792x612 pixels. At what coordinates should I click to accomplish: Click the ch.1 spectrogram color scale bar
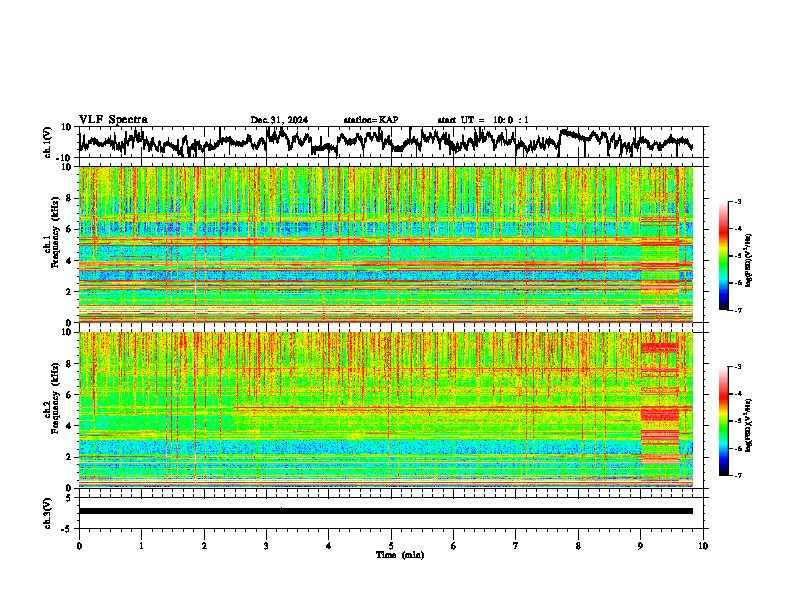(x=723, y=256)
